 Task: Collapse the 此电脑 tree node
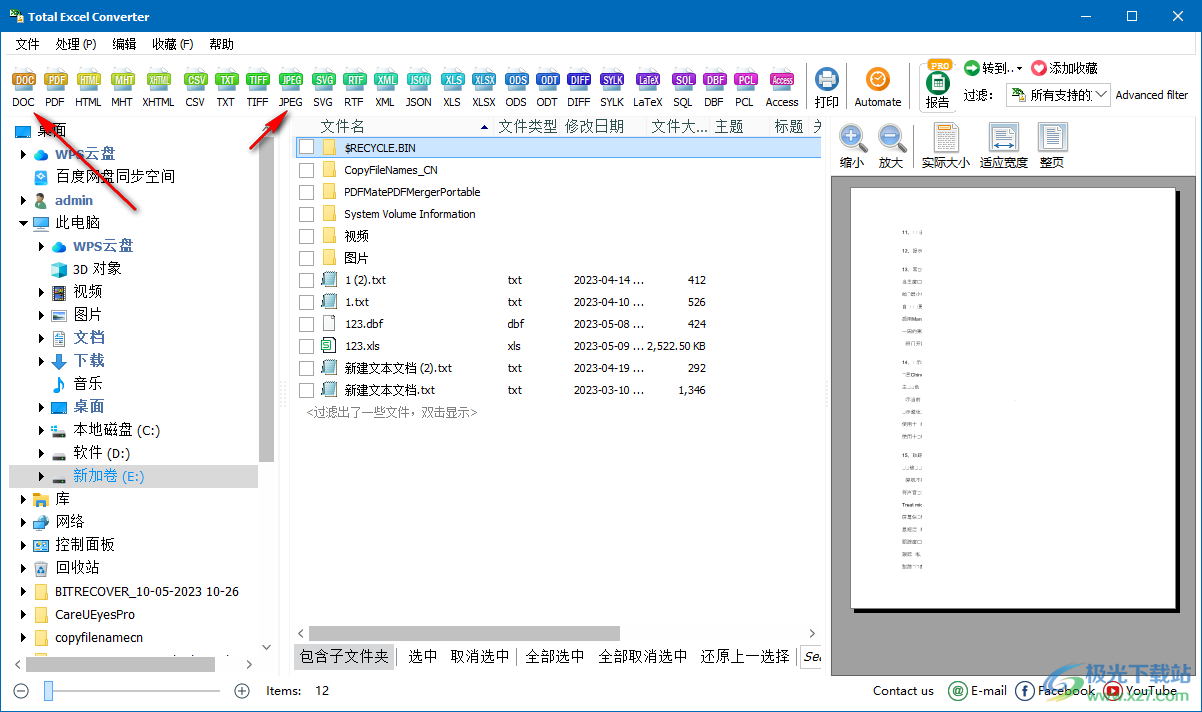point(22,223)
